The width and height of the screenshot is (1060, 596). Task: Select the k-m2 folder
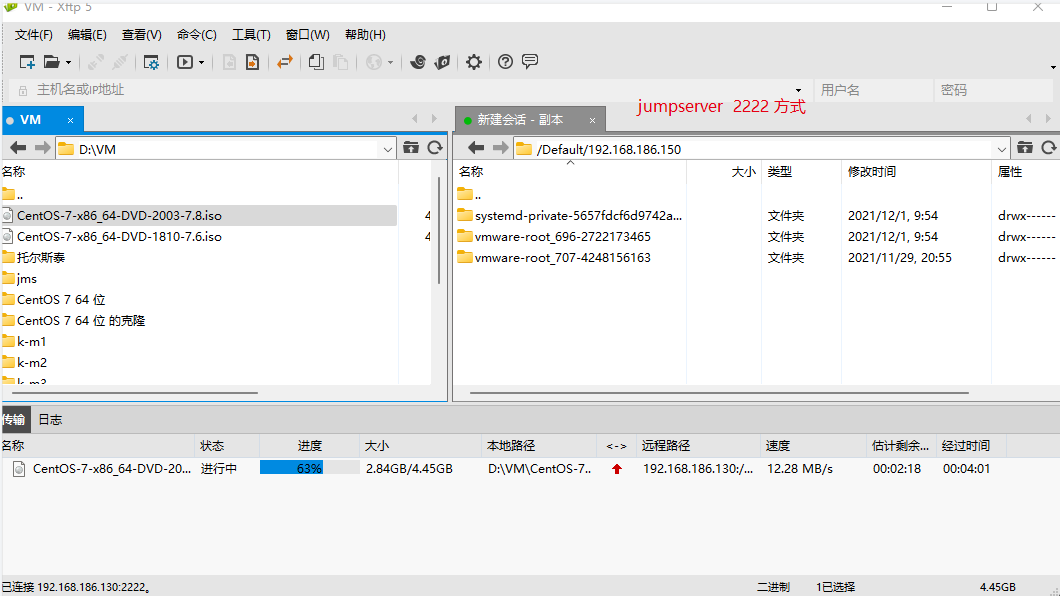[x=24, y=362]
